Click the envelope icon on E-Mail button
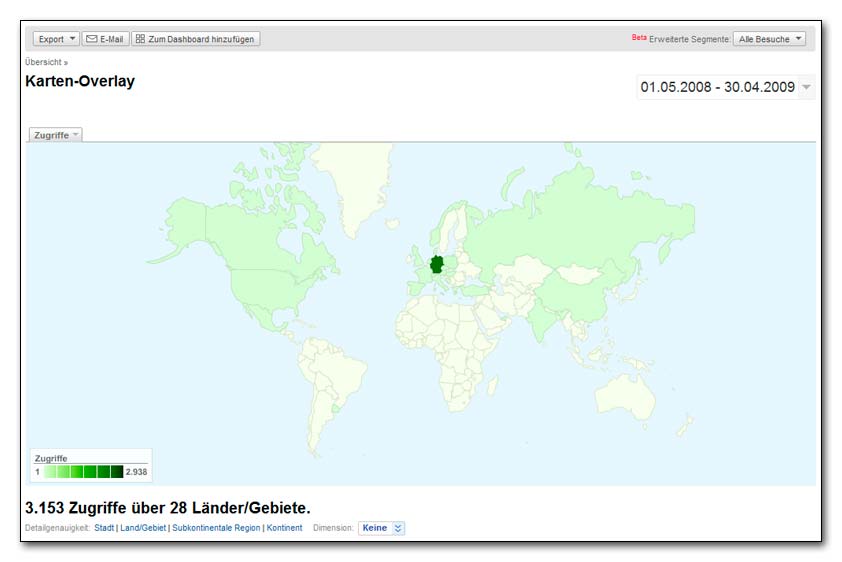Screen dimensions: 842x562 (92, 39)
